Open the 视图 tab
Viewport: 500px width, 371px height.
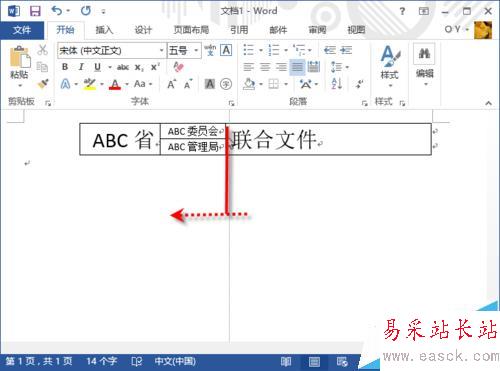[x=356, y=30]
